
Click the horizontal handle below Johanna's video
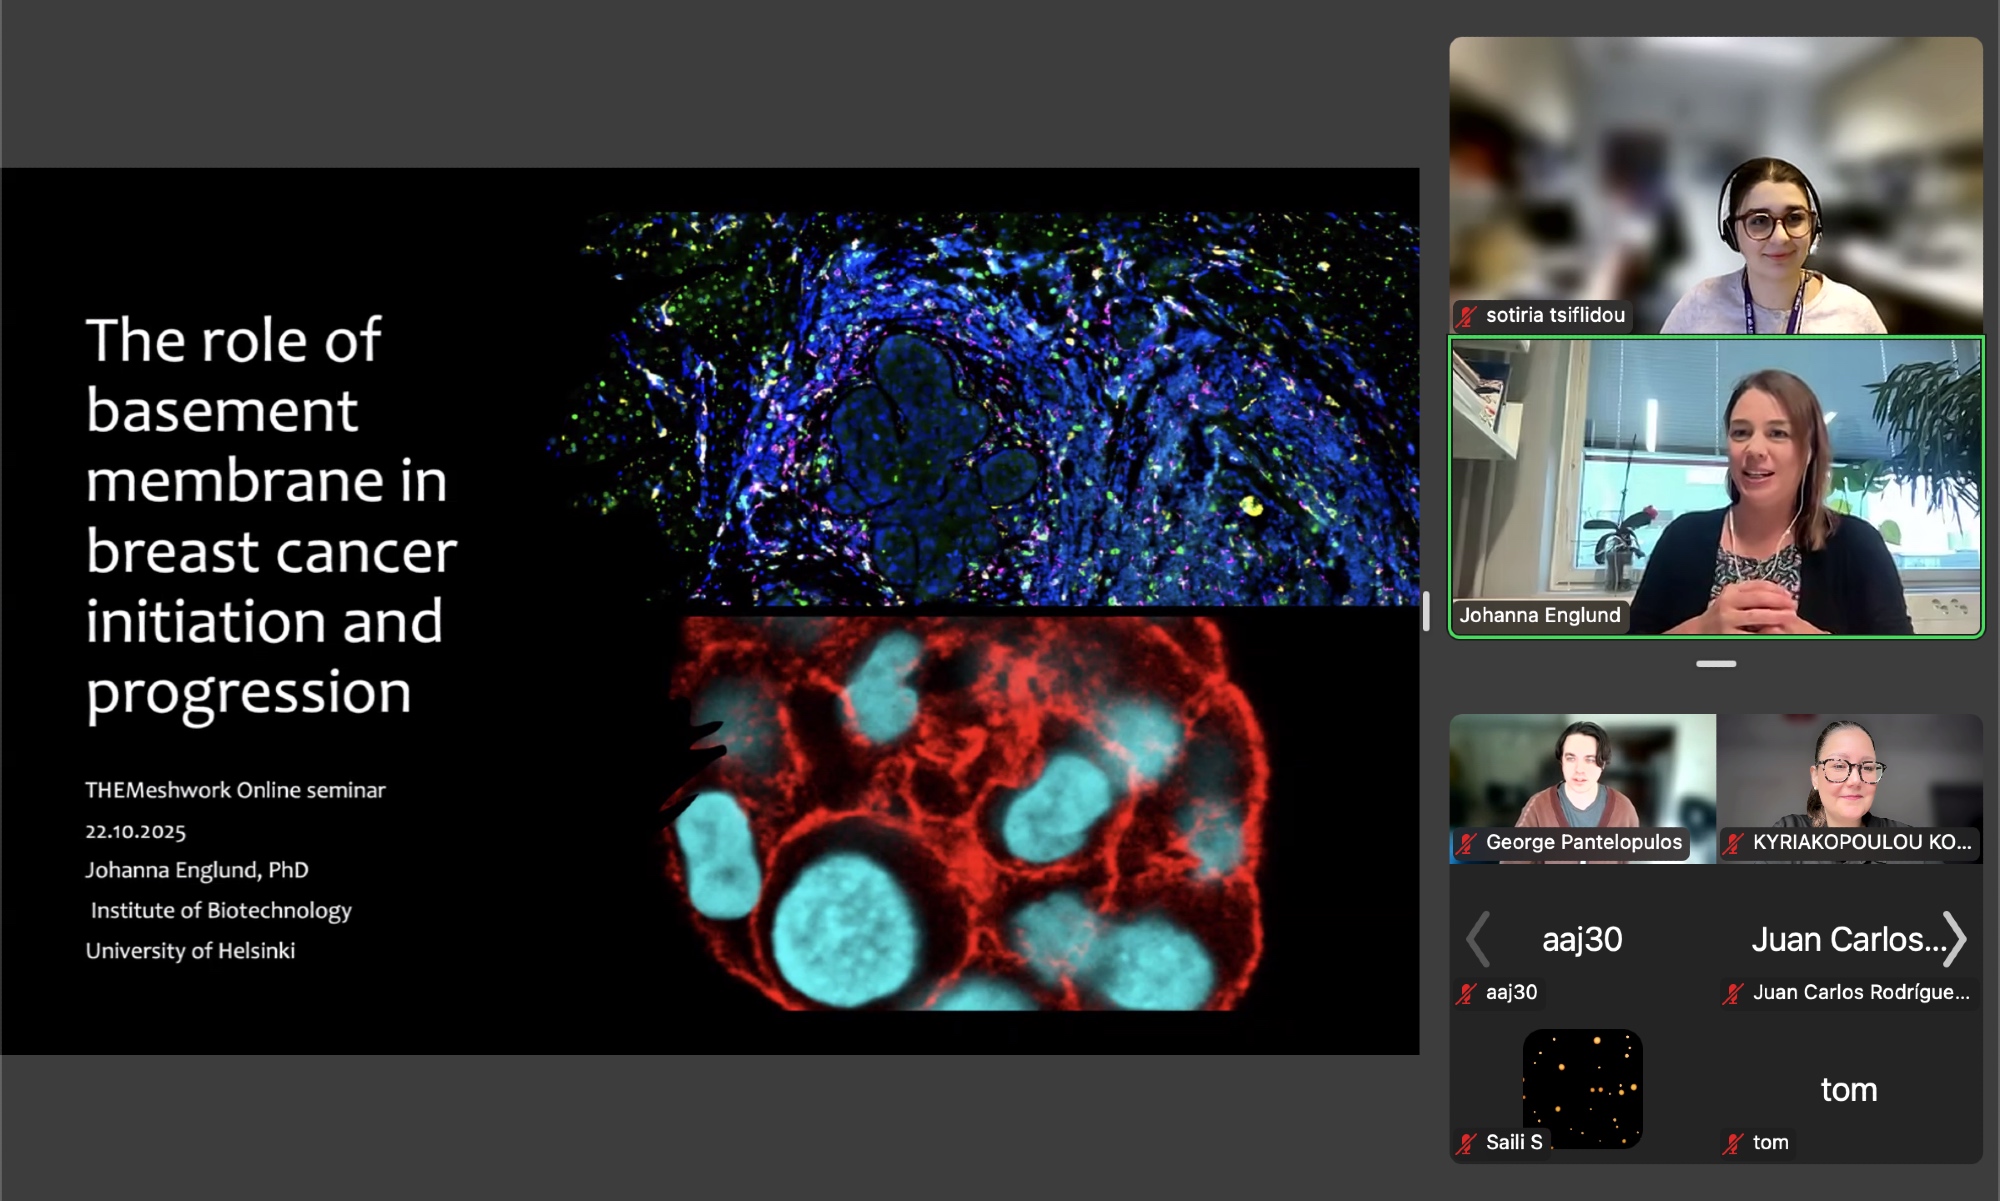pyautogui.click(x=1716, y=664)
